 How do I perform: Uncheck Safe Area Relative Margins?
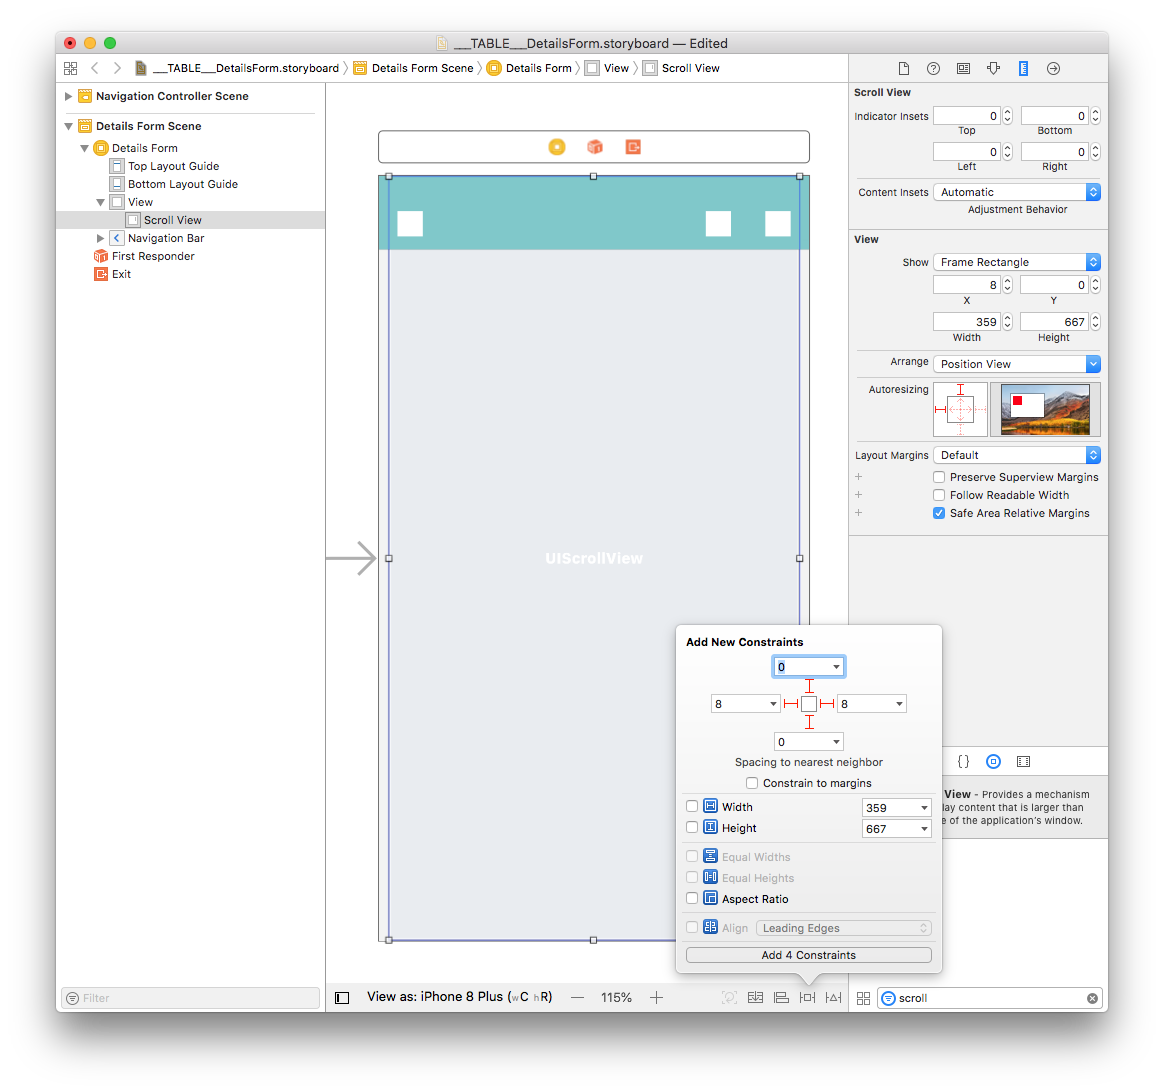[939, 513]
